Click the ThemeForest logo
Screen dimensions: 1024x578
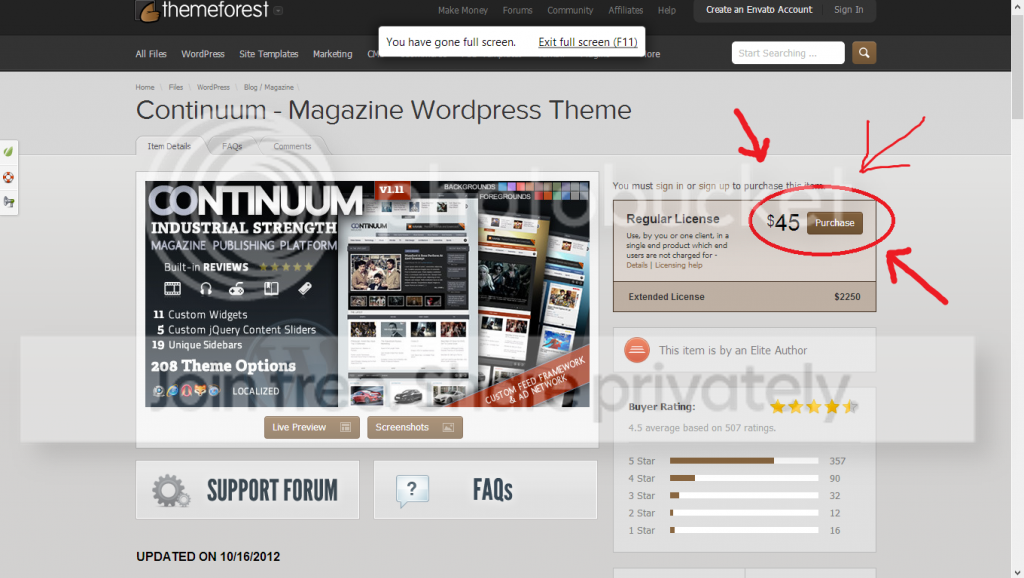202,10
